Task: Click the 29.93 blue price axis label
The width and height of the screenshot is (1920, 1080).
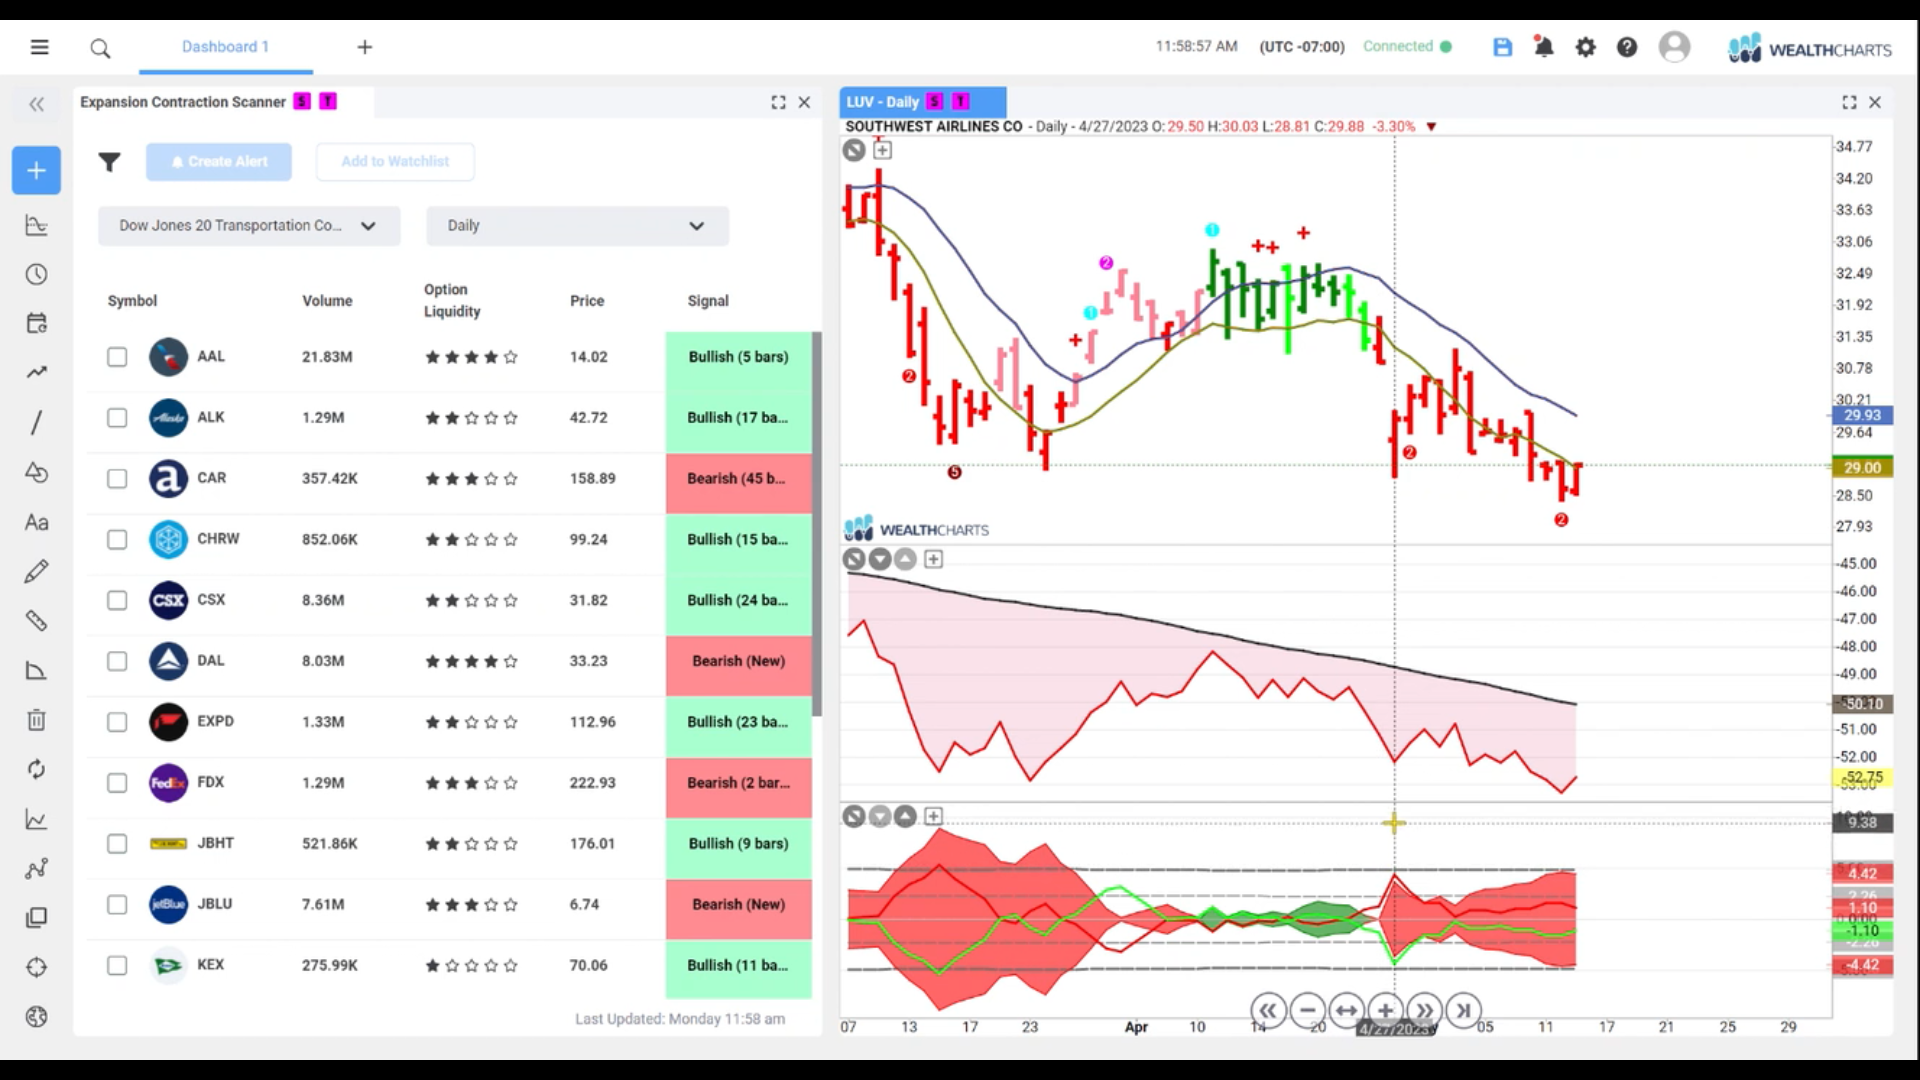Action: coord(1862,415)
